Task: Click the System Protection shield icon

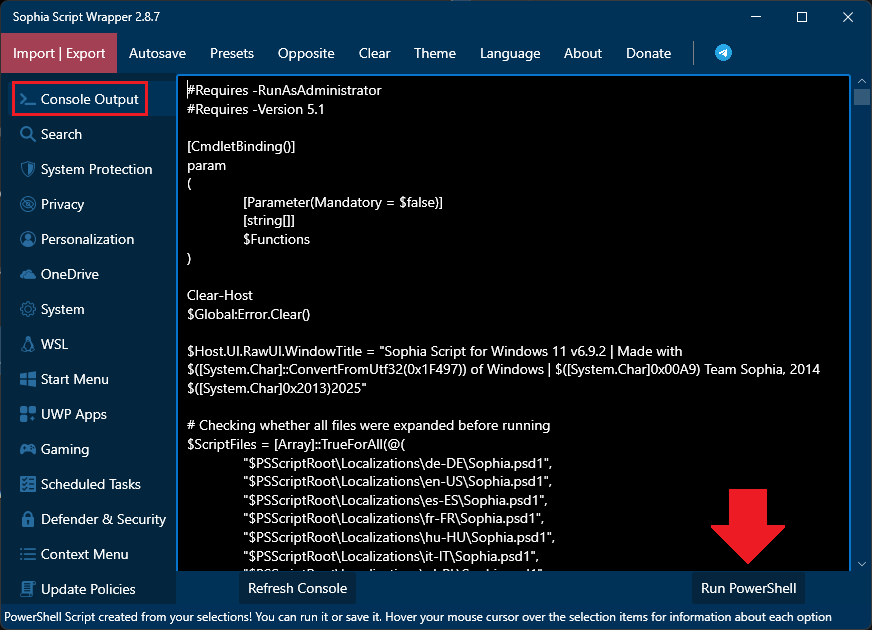Action: pos(28,169)
